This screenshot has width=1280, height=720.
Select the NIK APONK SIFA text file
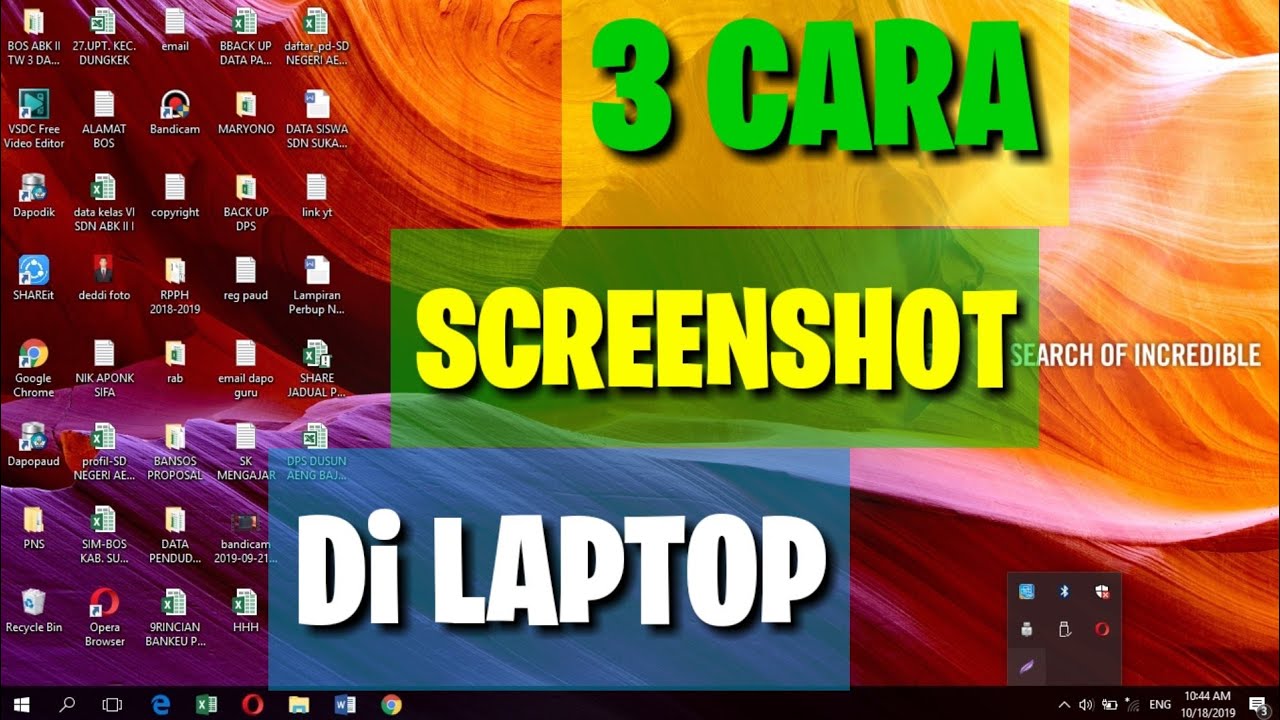pos(104,369)
